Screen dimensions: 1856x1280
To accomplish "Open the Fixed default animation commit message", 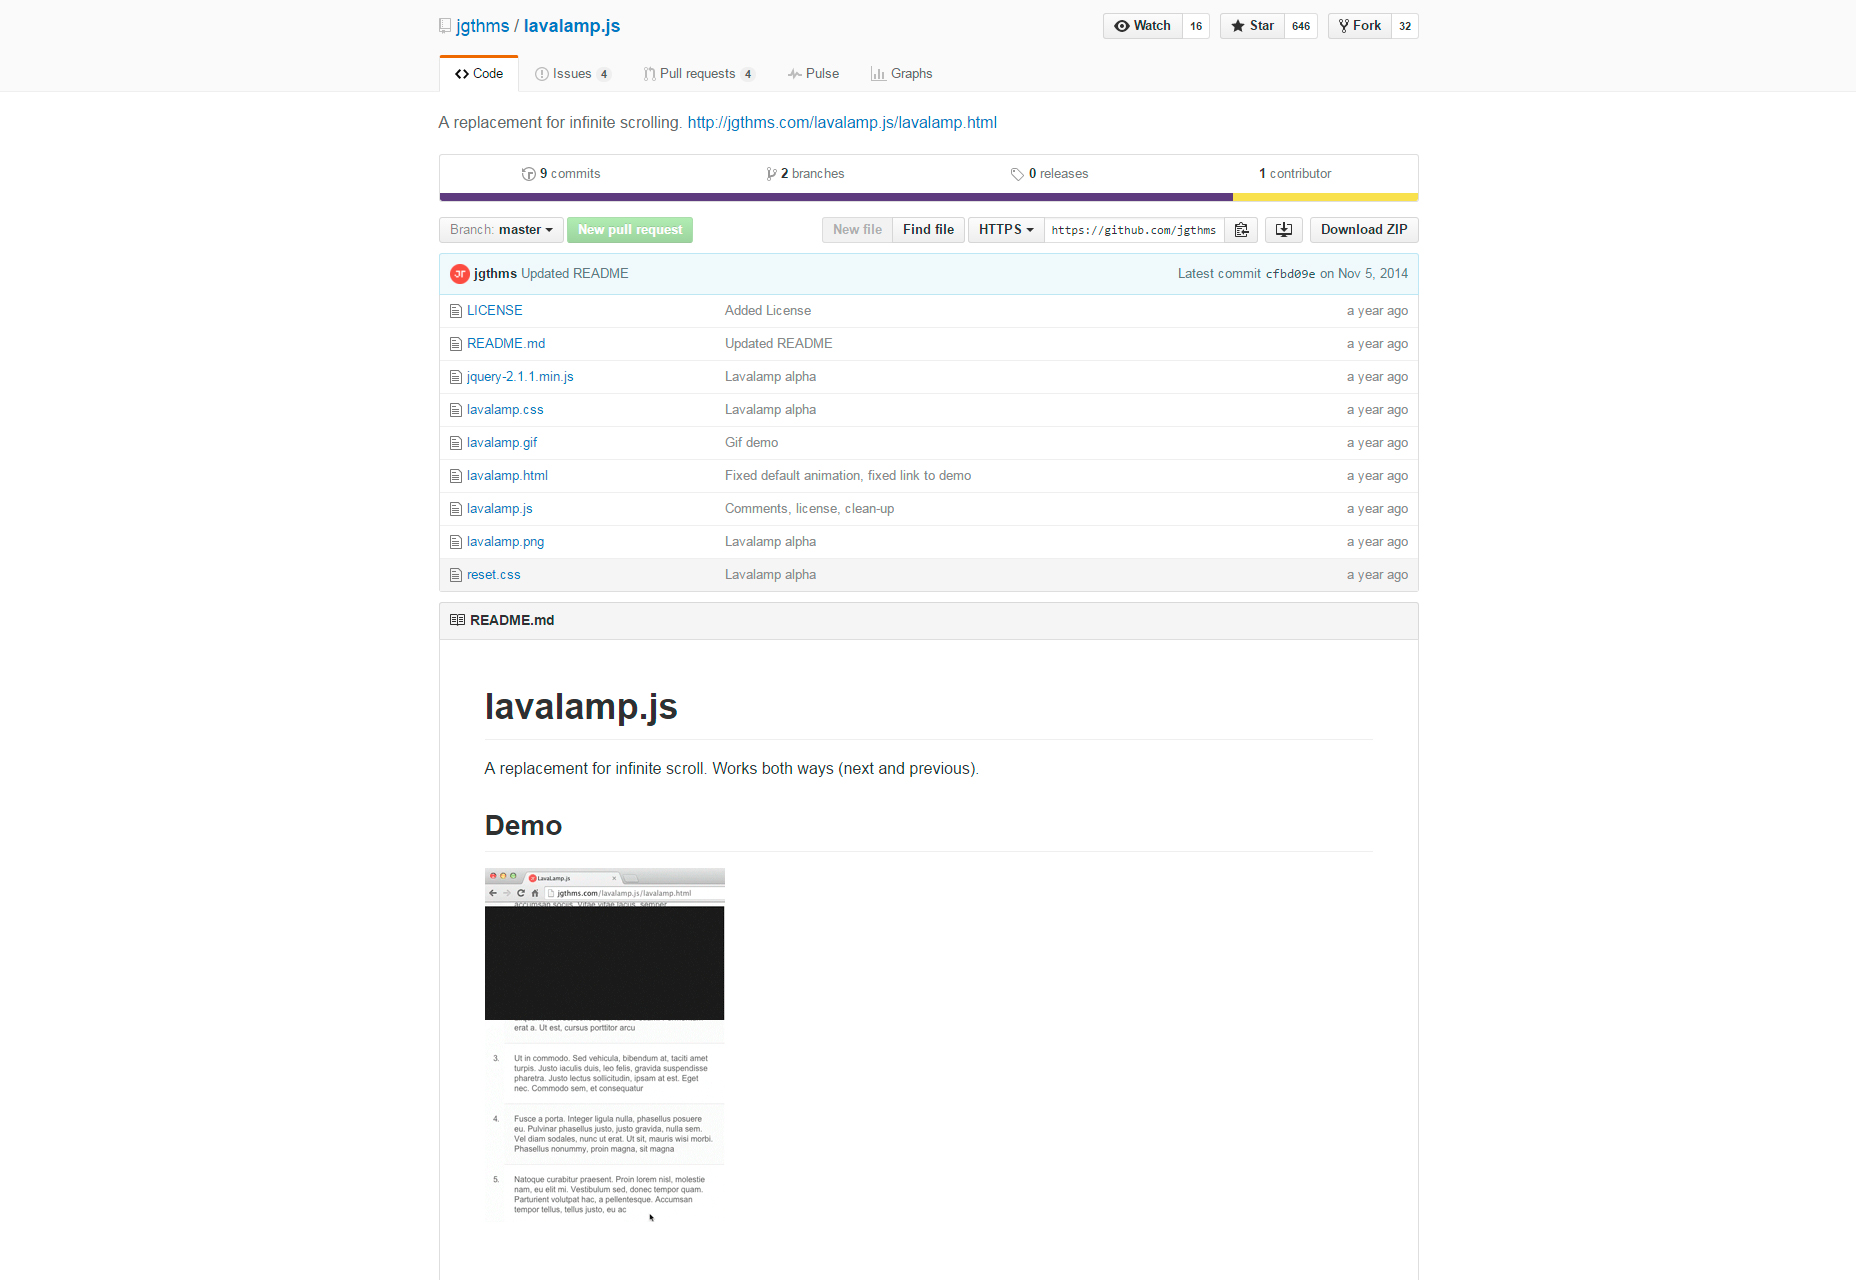I will tap(848, 476).
